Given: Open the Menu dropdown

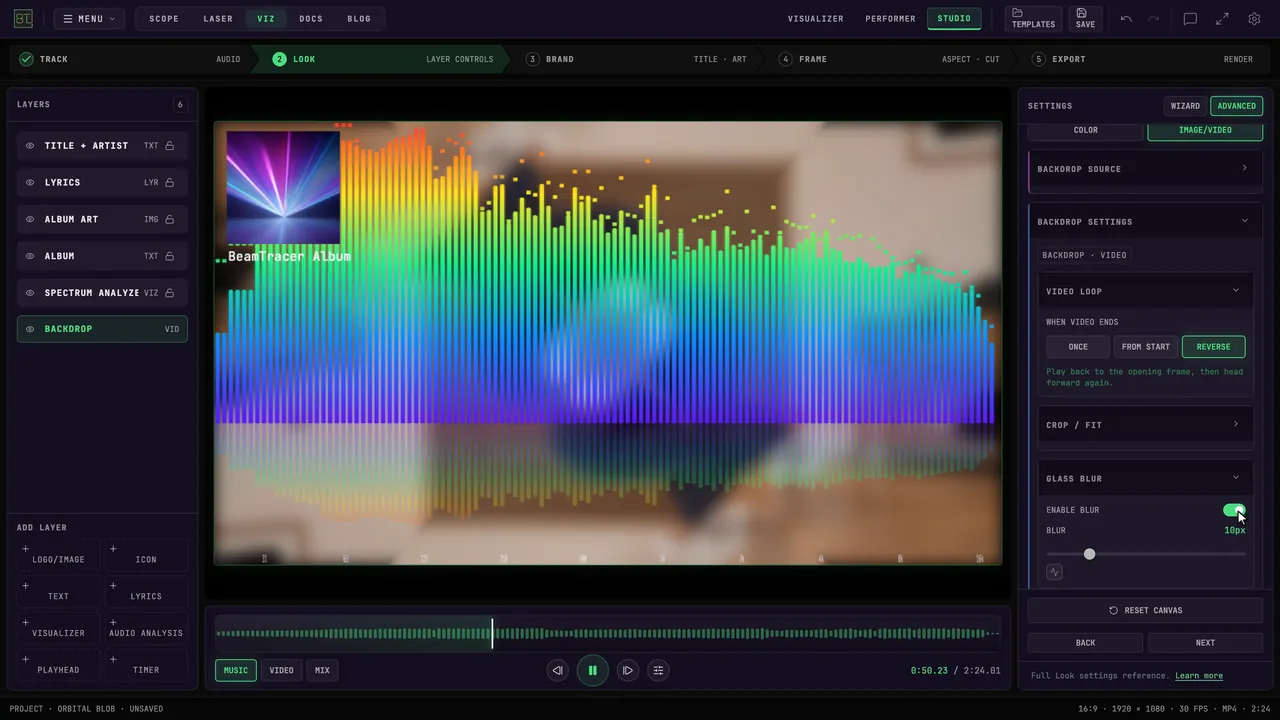Looking at the screenshot, I should [x=90, y=19].
